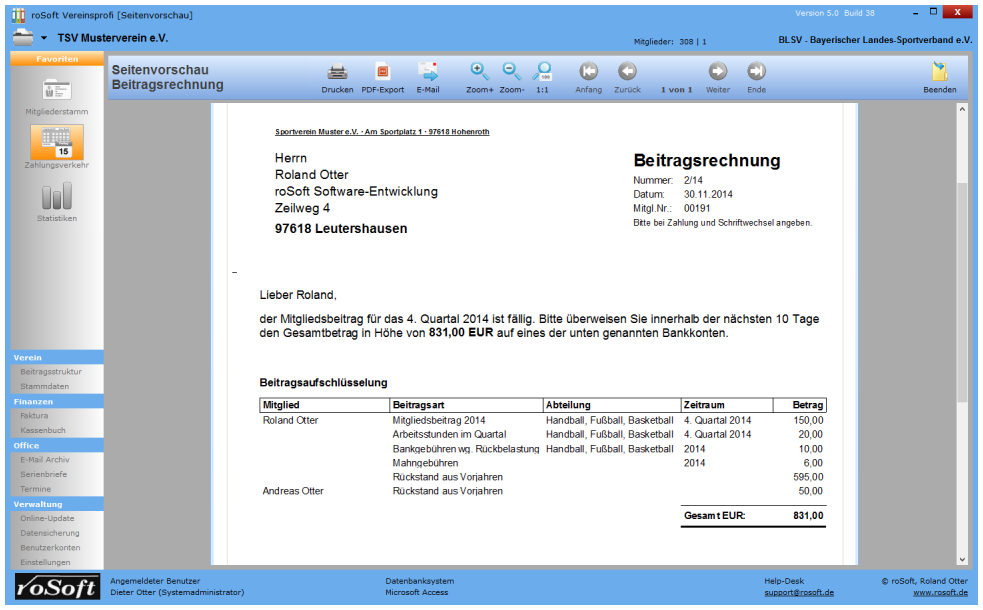
Task: Jump to first page with Anfang
Action: coord(588,73)
